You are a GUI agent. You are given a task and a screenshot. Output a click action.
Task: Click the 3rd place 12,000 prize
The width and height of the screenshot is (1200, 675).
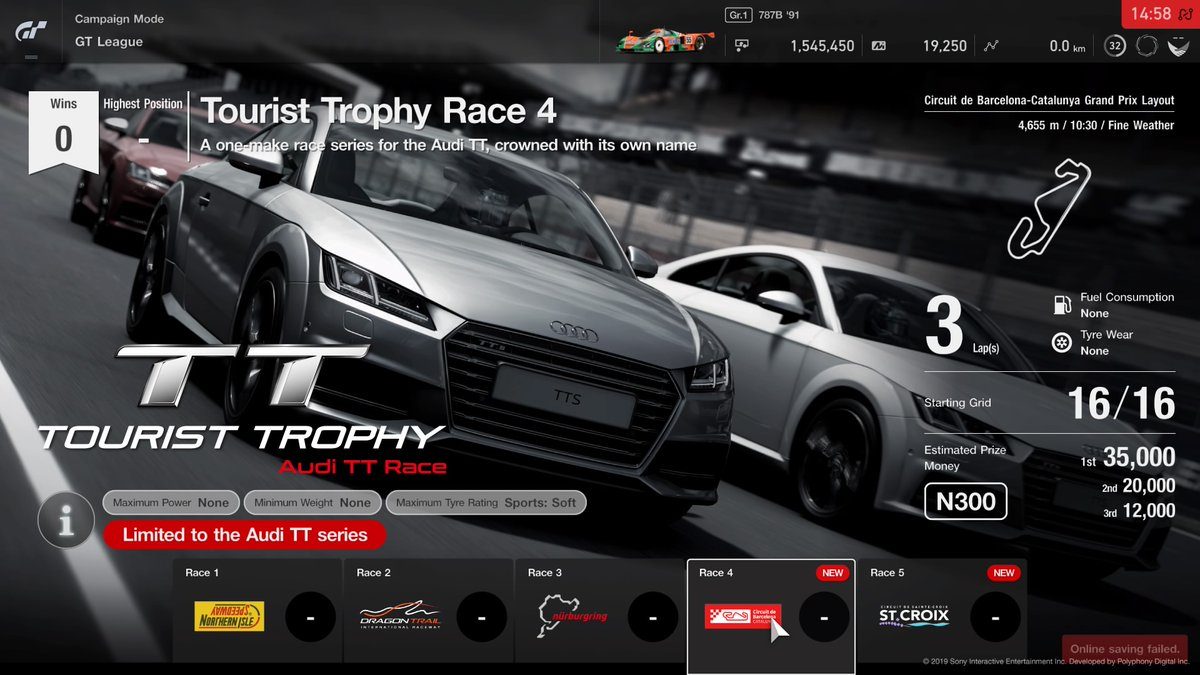[1139, 511]
